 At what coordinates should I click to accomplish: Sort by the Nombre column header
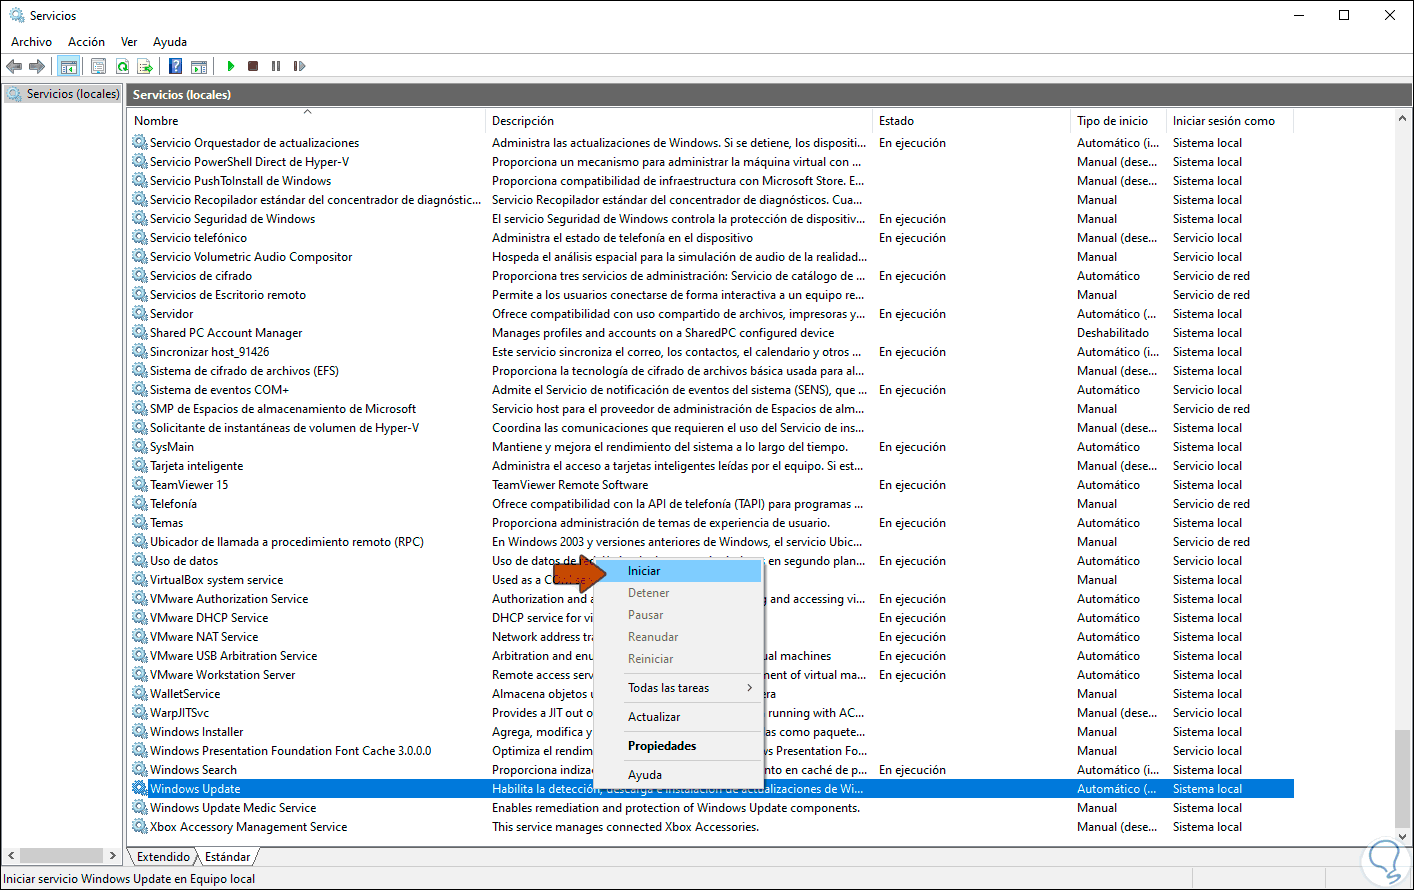pyautogui.click(x=307, y=121)
